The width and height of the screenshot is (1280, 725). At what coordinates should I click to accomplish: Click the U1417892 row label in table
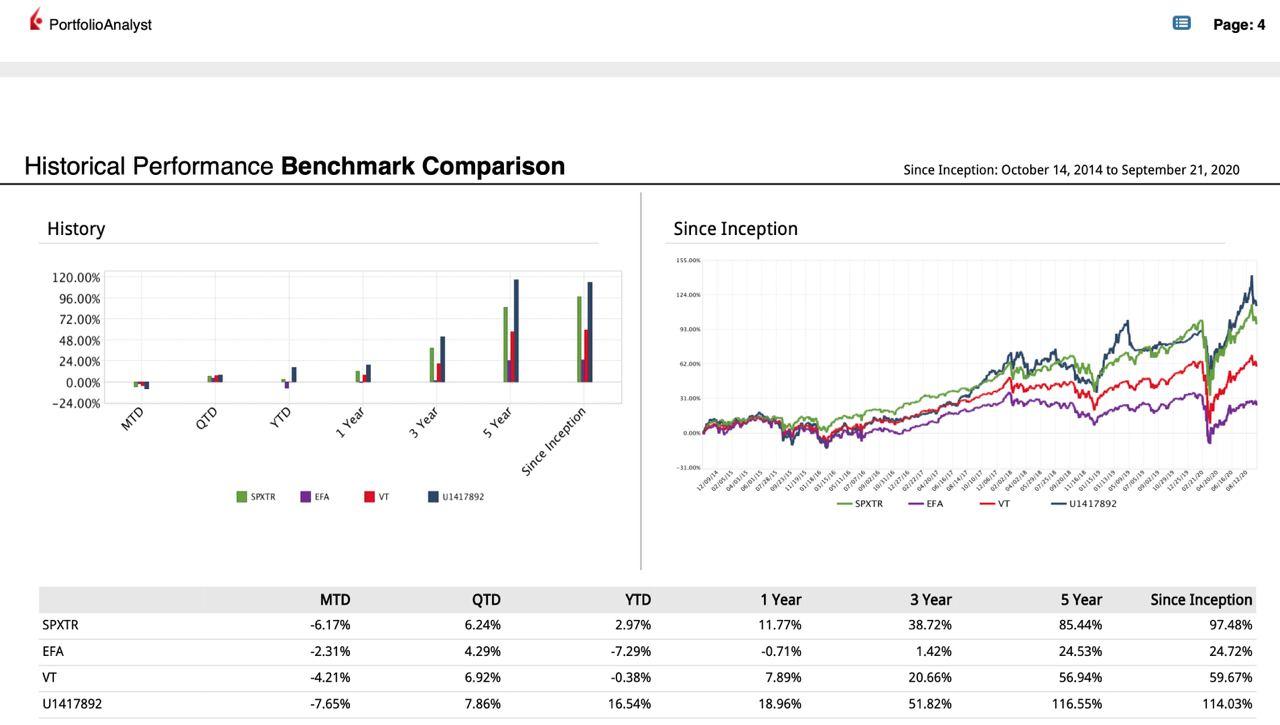(72, 704)
